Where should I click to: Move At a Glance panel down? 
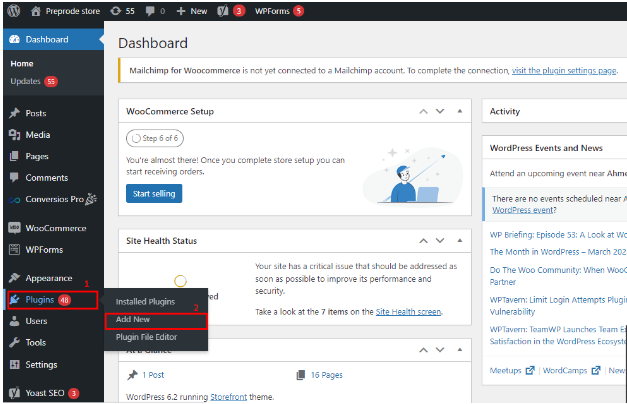click(440, 350)
